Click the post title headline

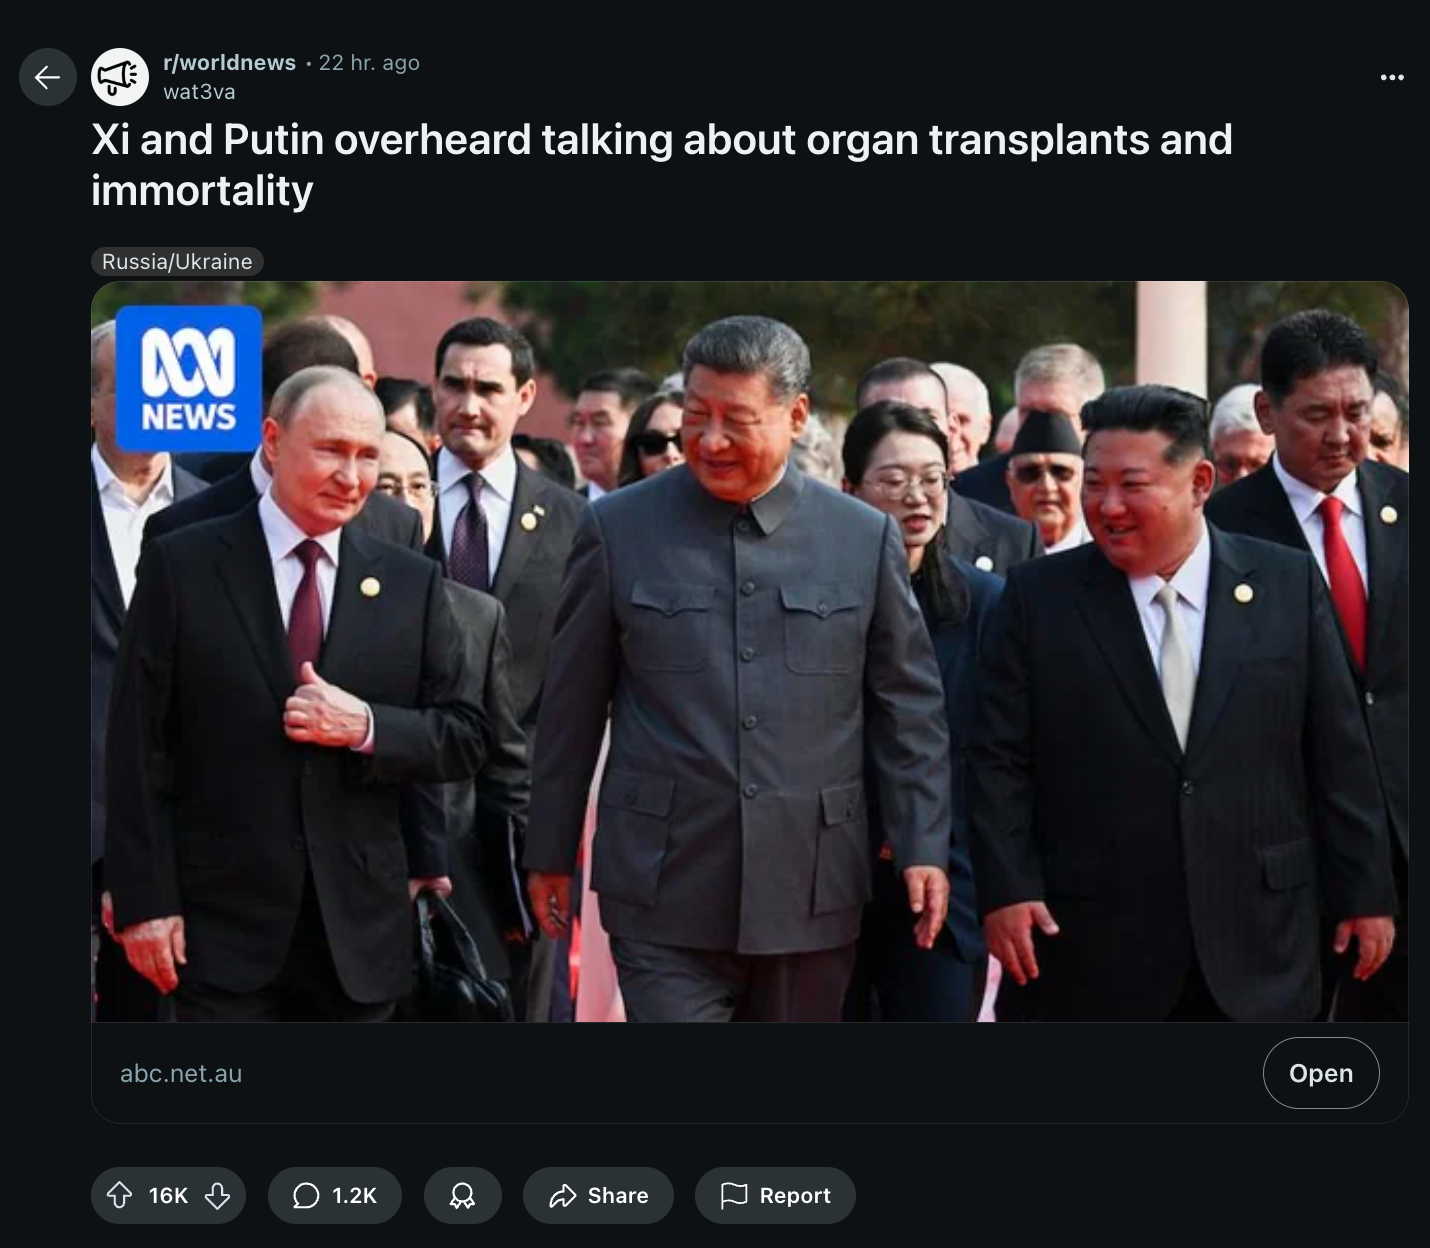(x=662, y=165)
